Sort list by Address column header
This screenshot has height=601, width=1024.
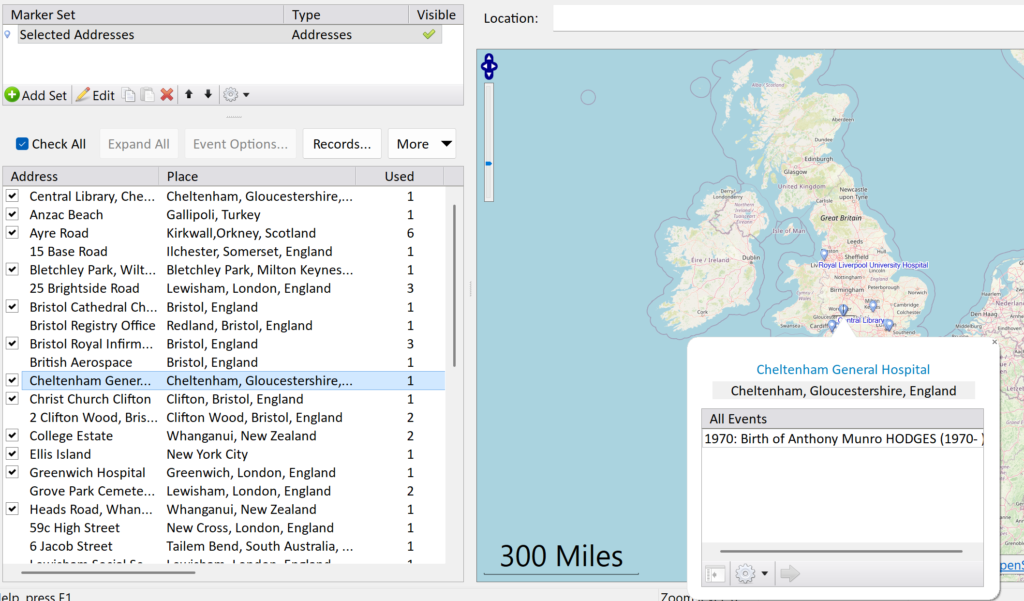pyautogui.click(x=81, y=176)
